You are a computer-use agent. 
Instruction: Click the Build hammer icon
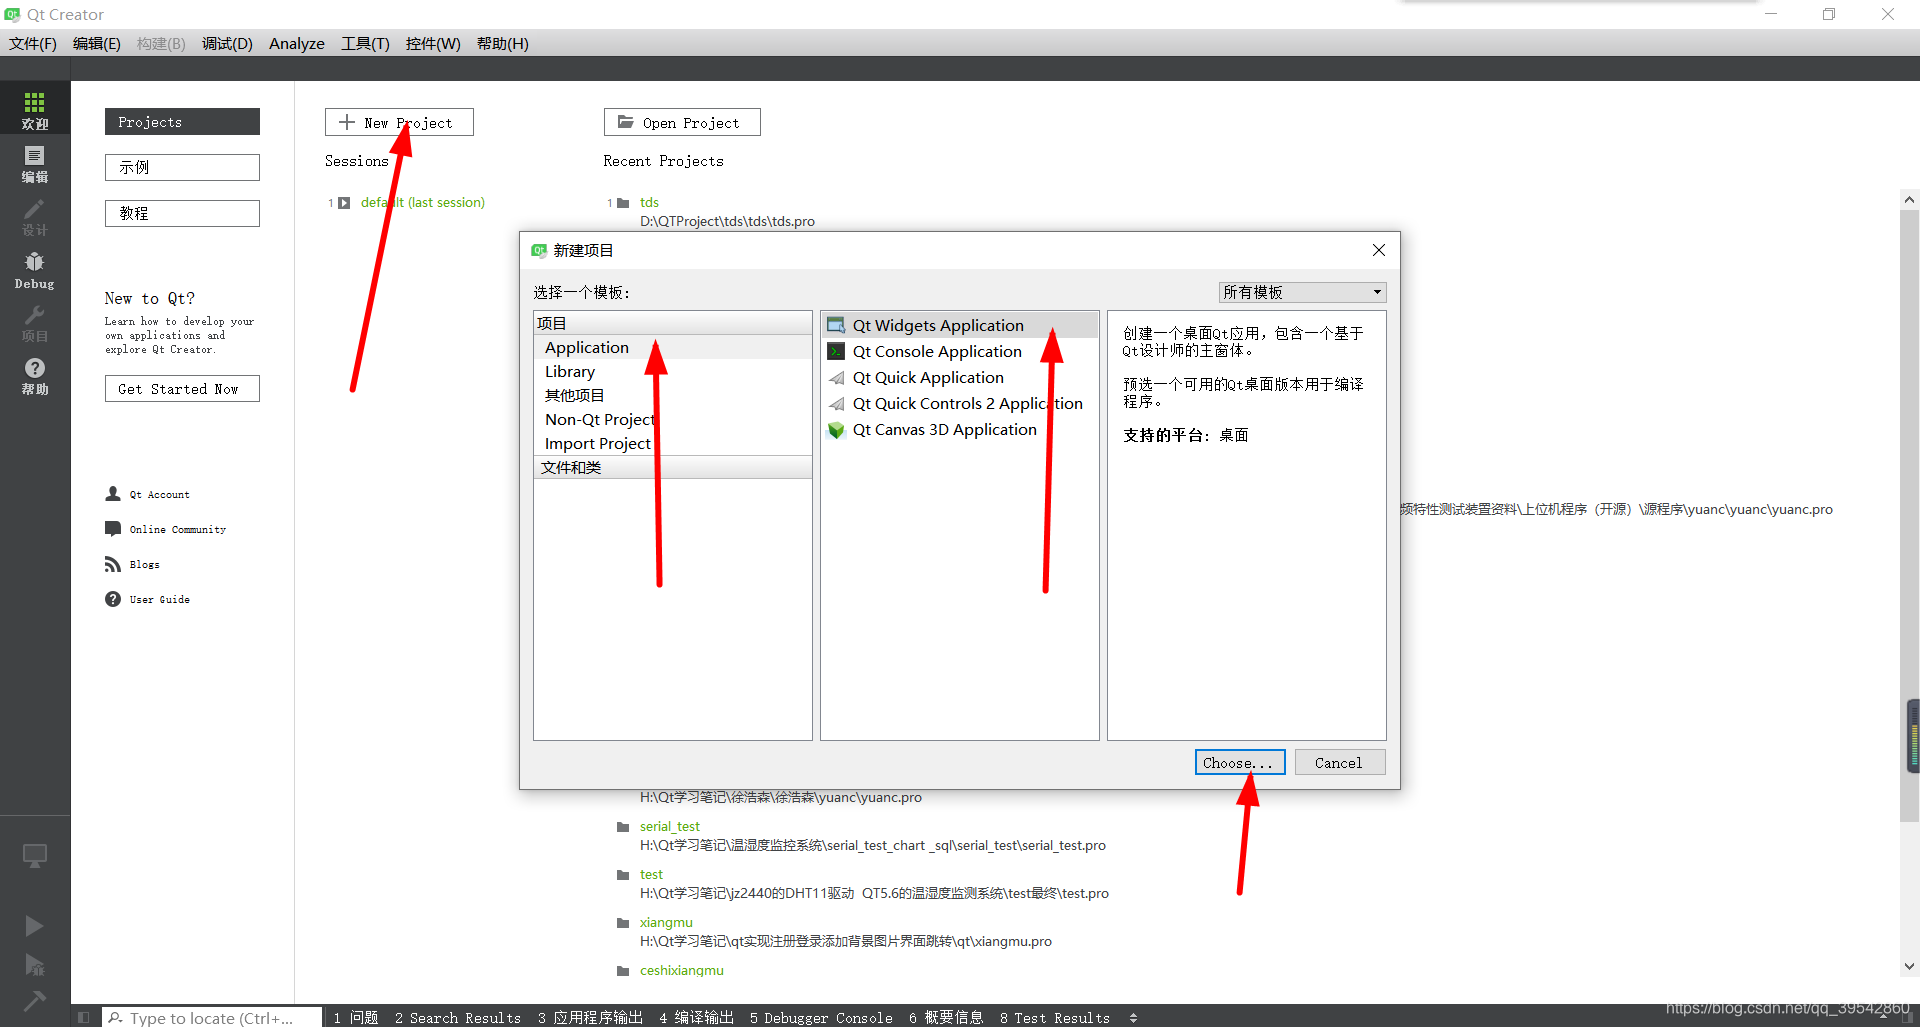tap(34, 1000)
